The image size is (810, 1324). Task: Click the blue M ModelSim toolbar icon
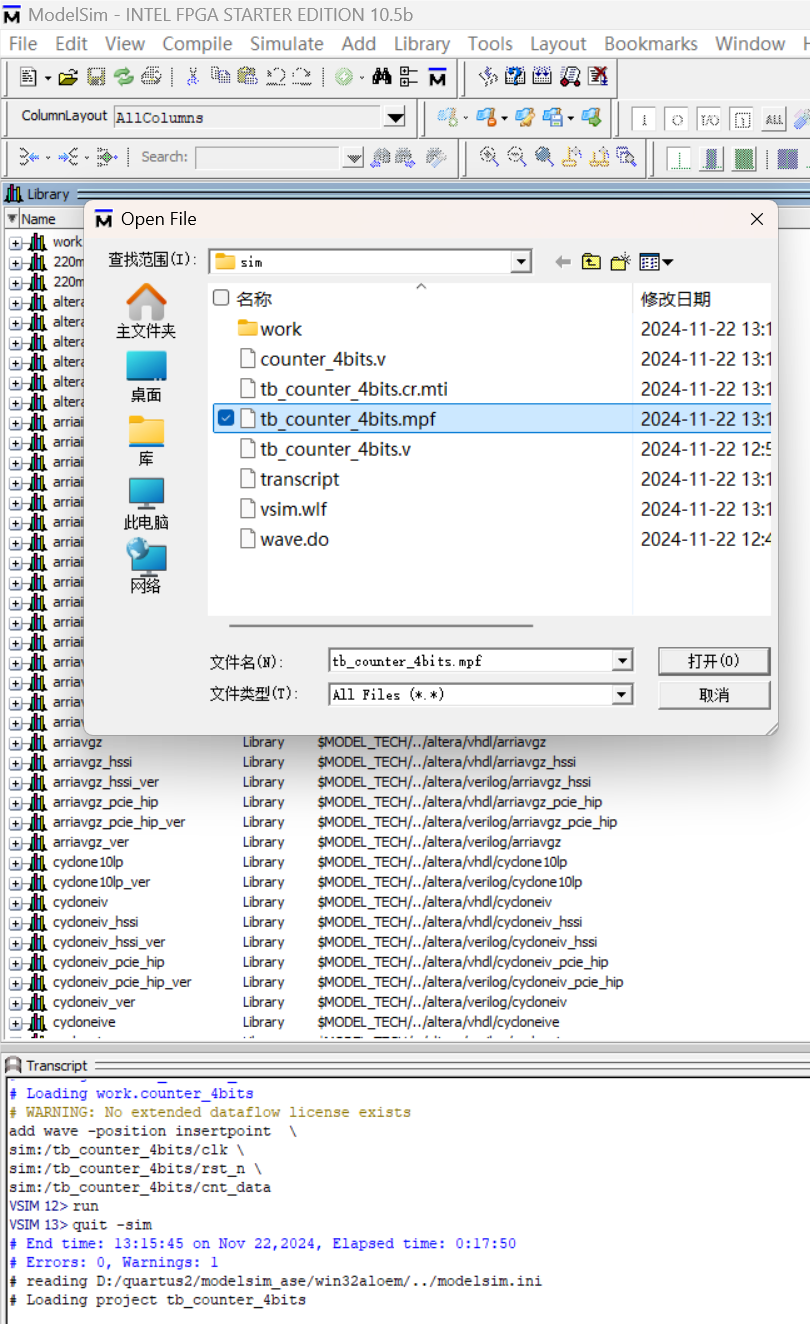tap(437, 77)
